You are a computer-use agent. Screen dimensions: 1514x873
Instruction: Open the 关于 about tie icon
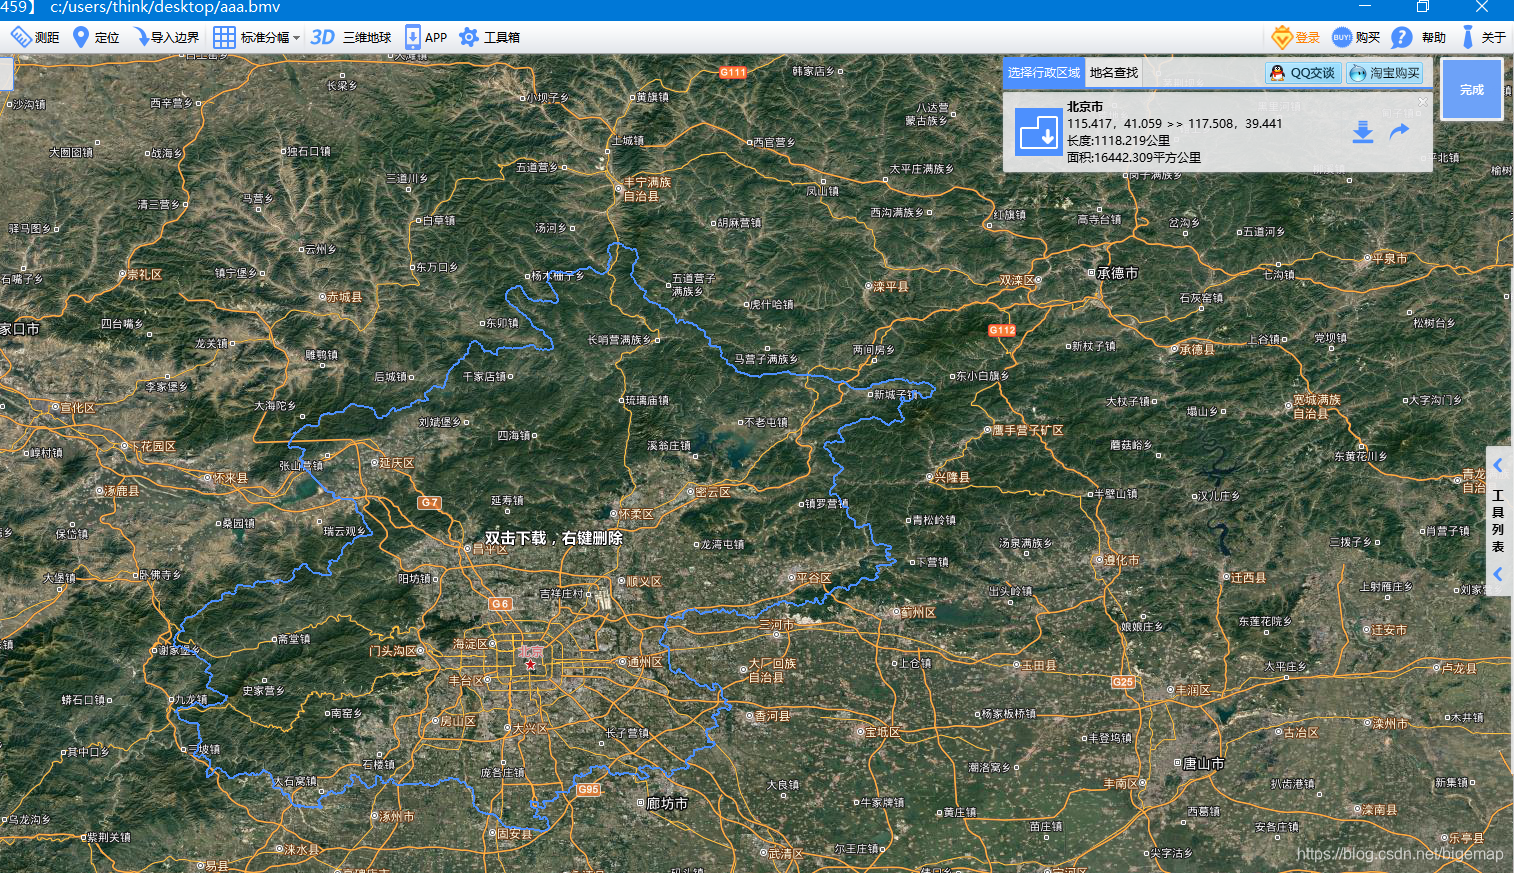click(x=1483, y=37)
